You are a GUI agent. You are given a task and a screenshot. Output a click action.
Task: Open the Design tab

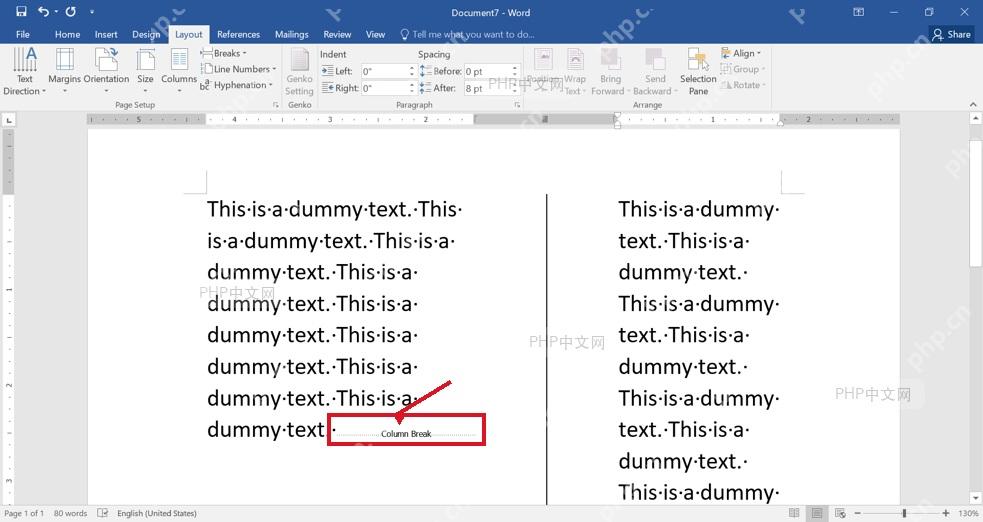point(146,34)
